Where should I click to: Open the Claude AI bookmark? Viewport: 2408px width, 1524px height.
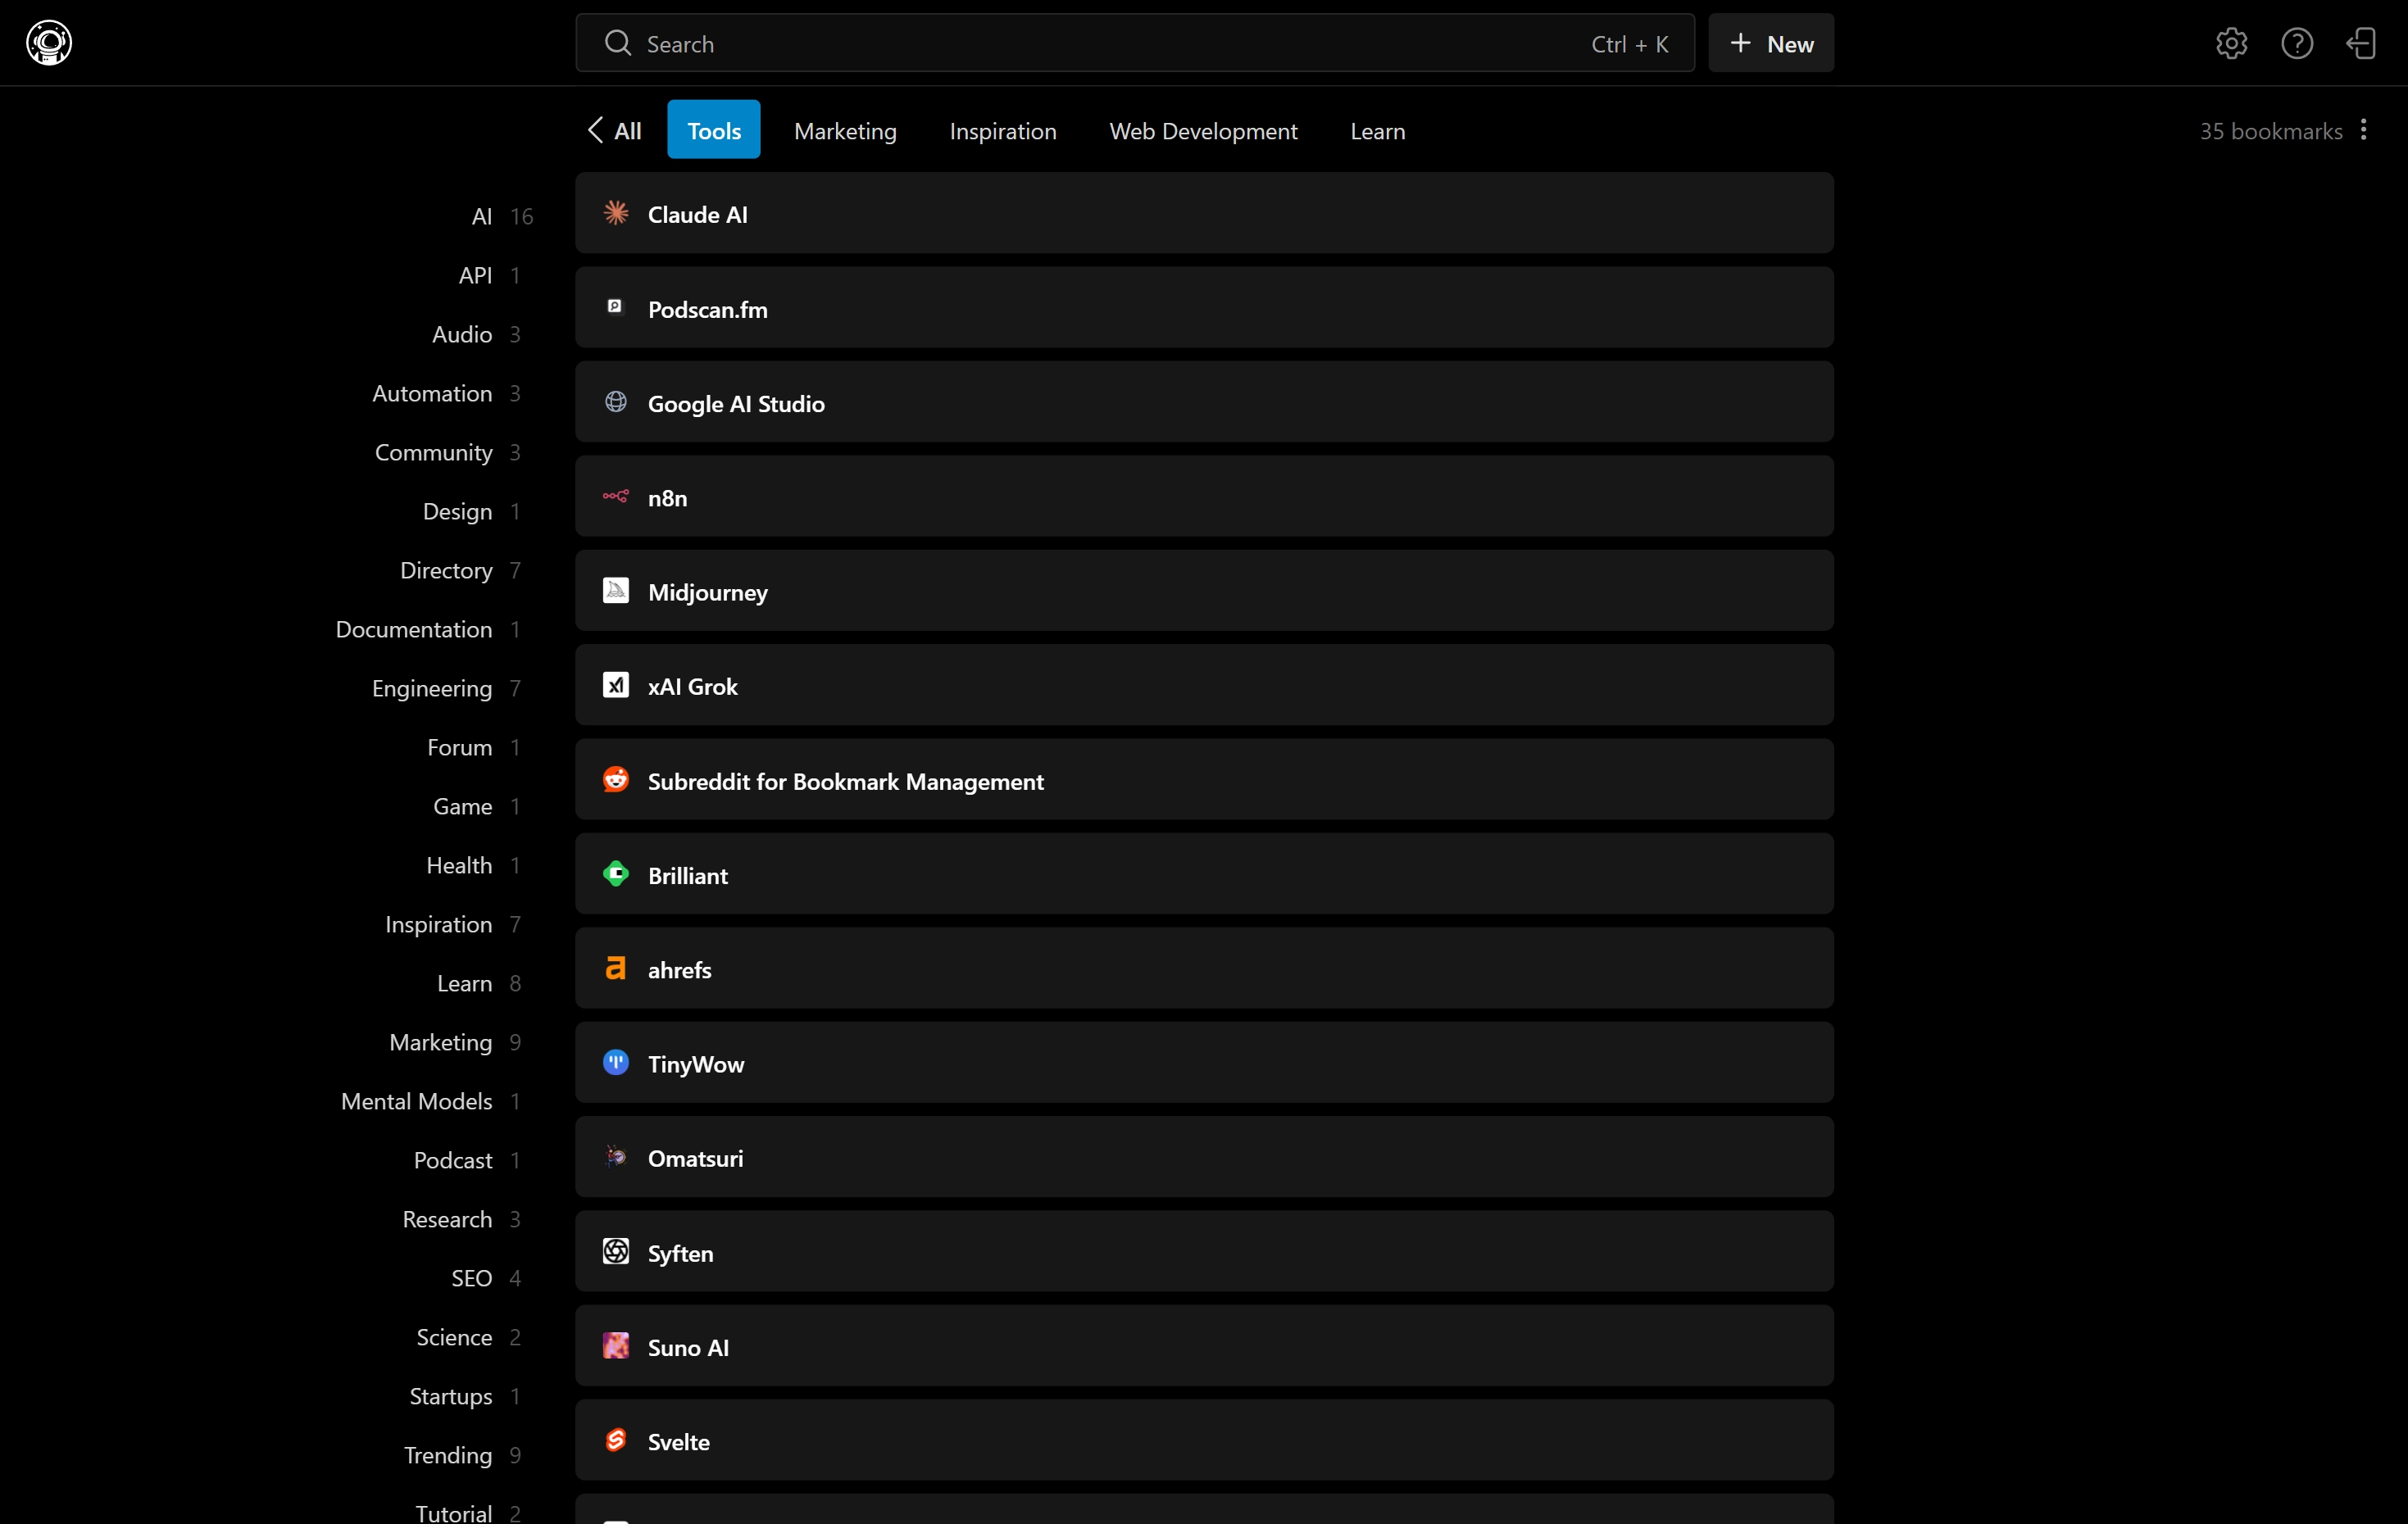point(1204,213)
